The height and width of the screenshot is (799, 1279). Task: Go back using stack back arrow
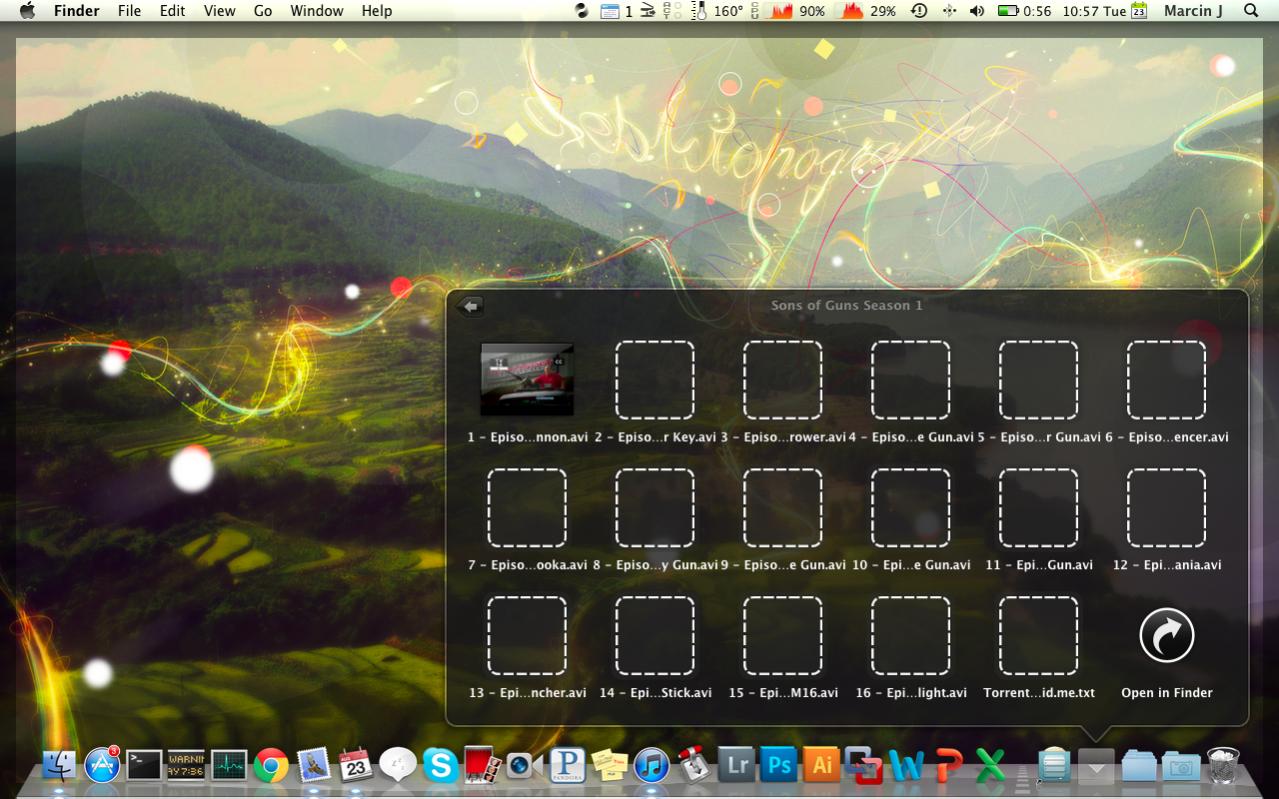(469, 306)
